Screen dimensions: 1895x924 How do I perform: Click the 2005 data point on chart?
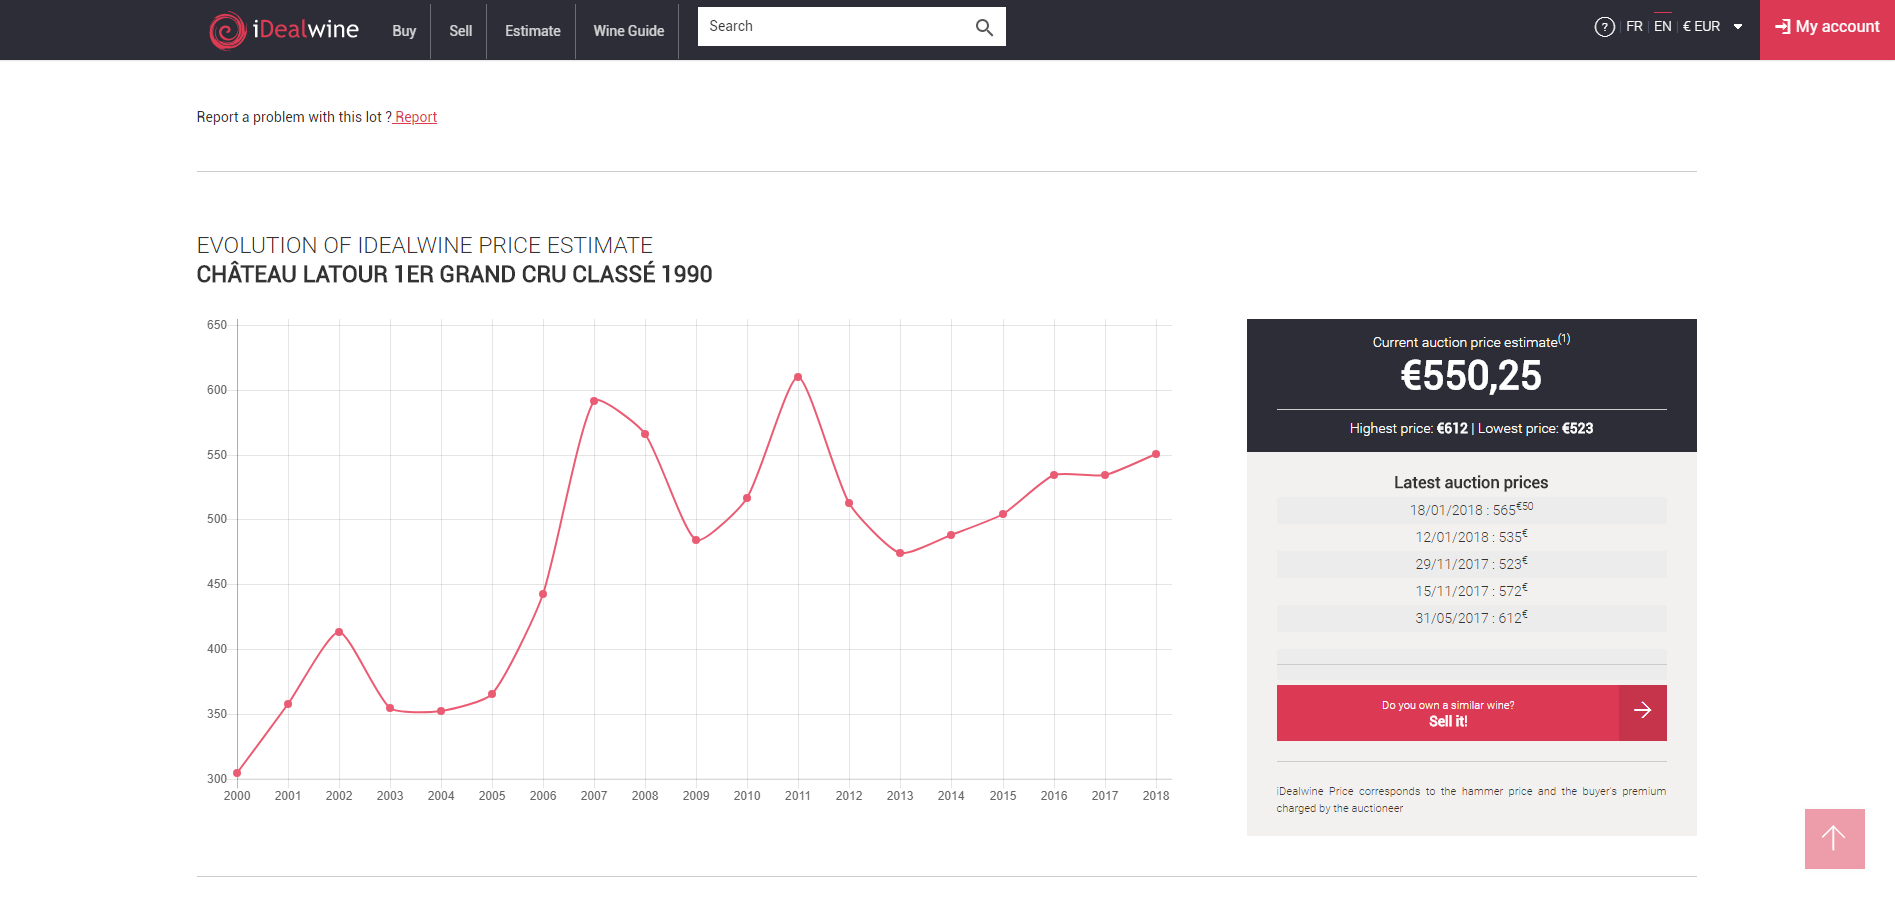coord(492,694)
